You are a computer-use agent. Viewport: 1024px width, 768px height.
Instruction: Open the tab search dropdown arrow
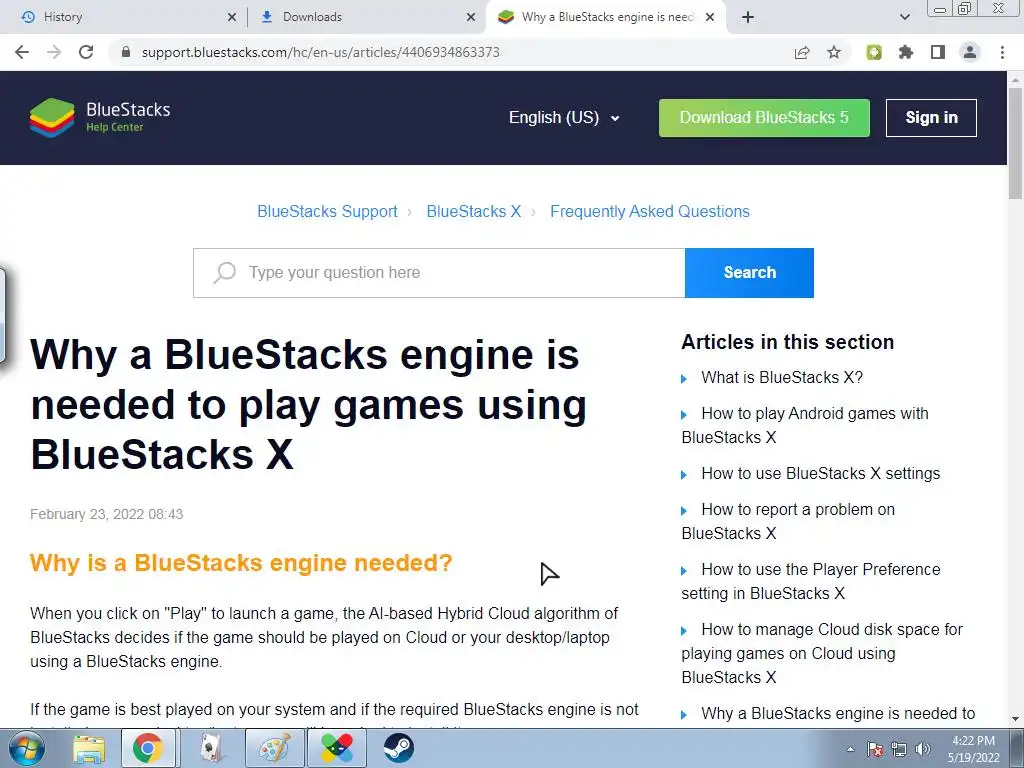click(x=904, y=17)
